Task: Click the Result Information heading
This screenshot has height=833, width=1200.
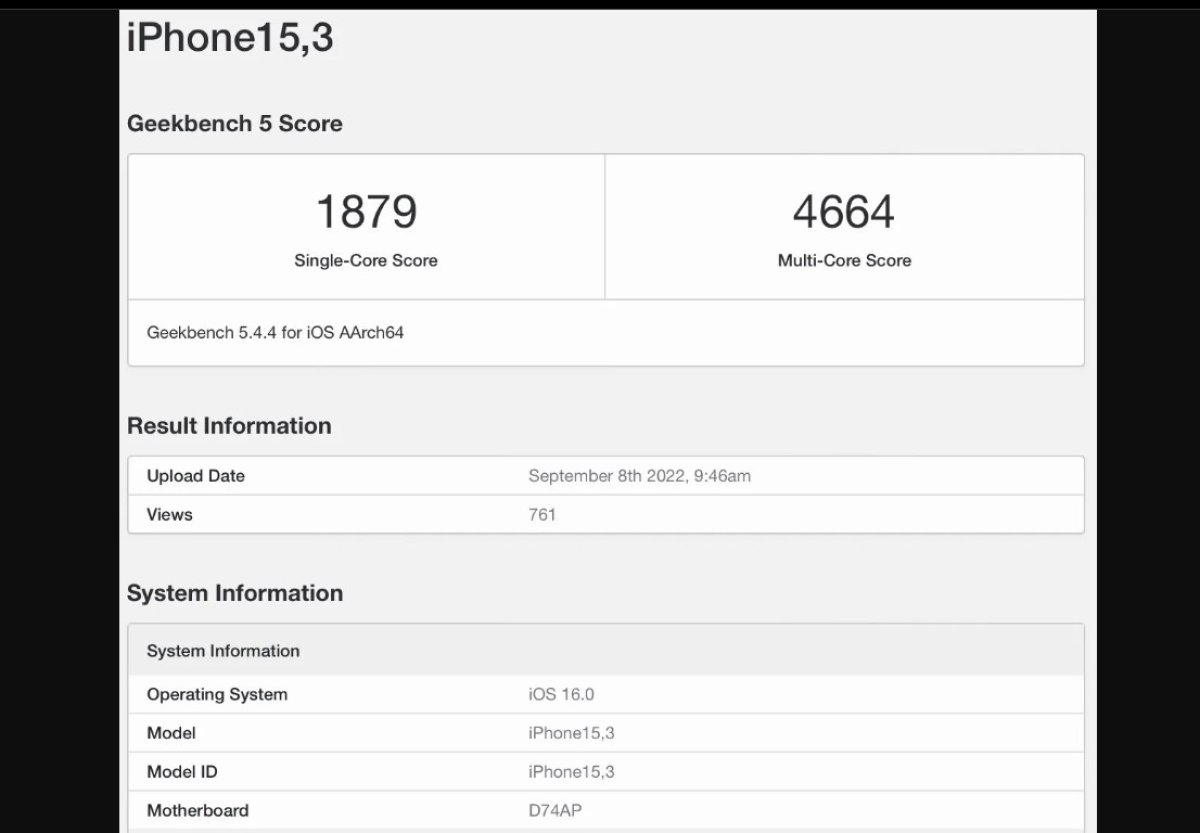Action: pos(229,426)
